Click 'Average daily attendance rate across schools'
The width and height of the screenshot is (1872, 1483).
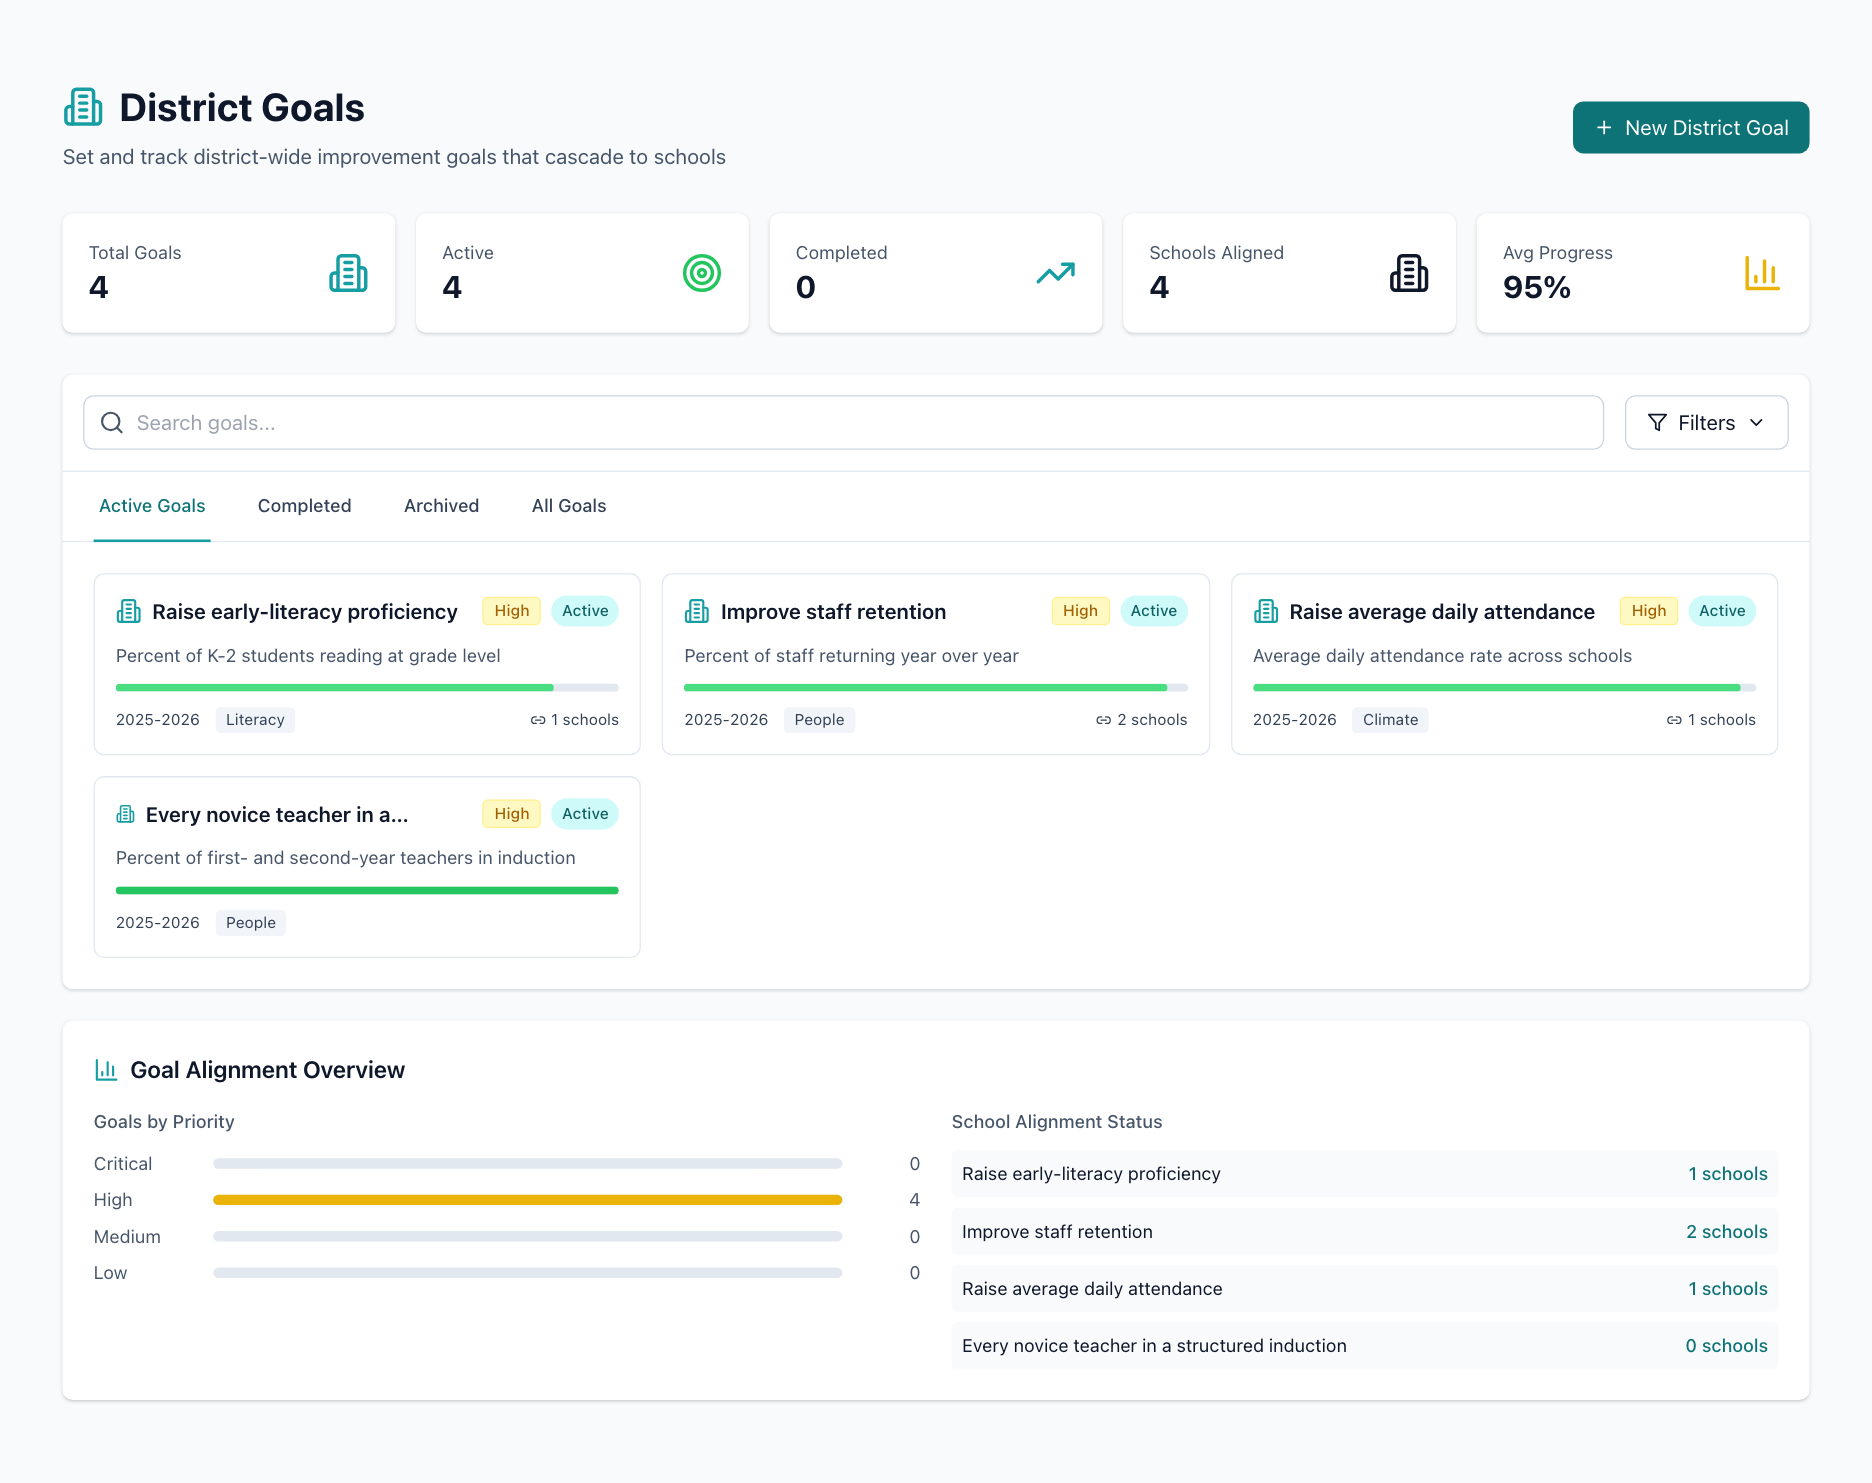pos(1442,656)
